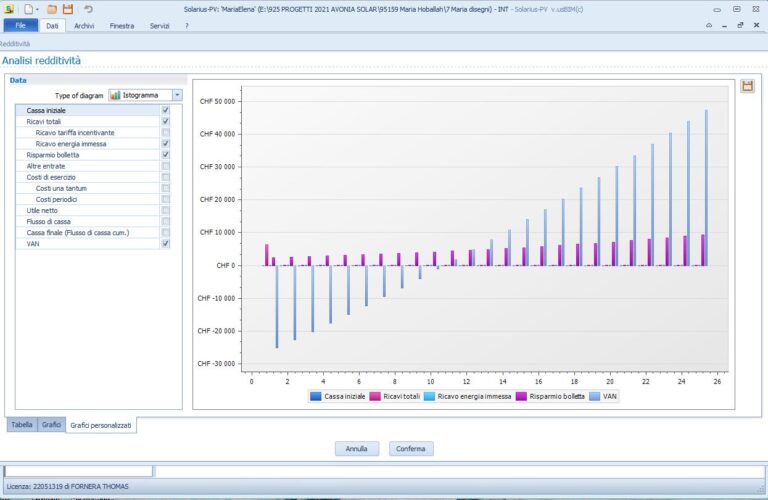Open the Servizi menu
The image size is (768, 500).
[x=160, y=26]
